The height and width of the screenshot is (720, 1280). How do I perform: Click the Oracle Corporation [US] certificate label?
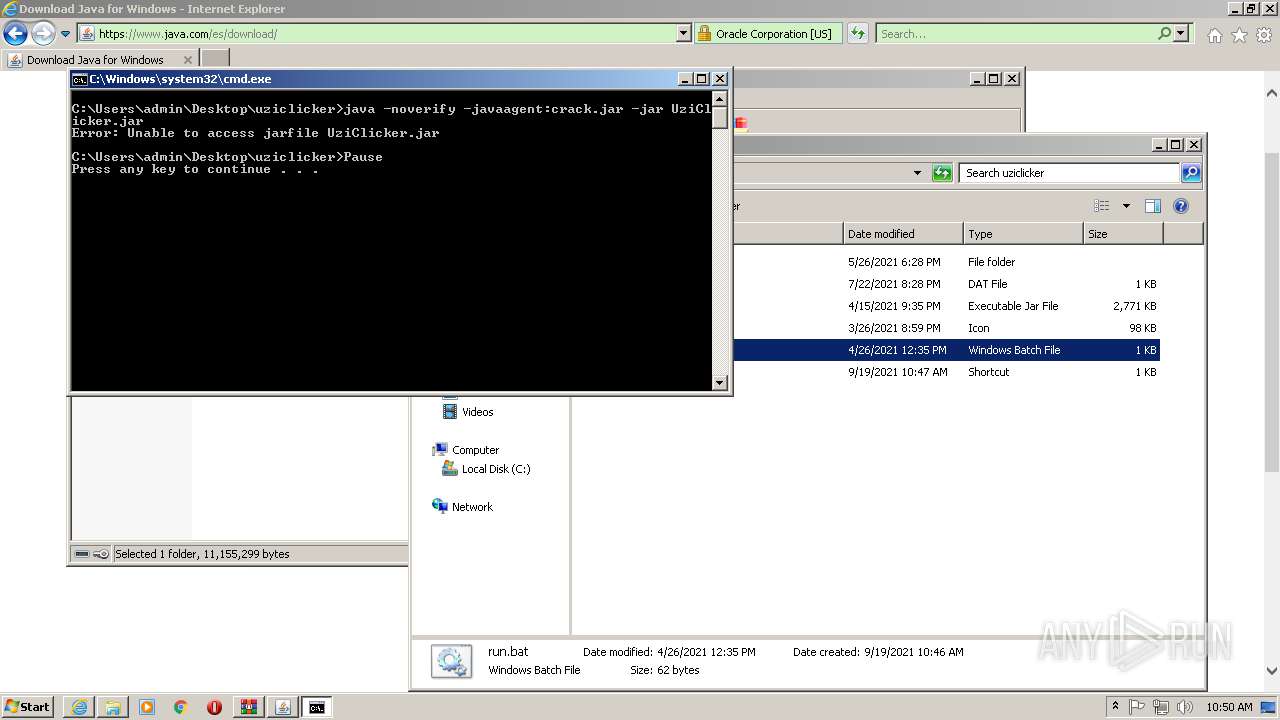pyautogui.click(x=773, y=34)
